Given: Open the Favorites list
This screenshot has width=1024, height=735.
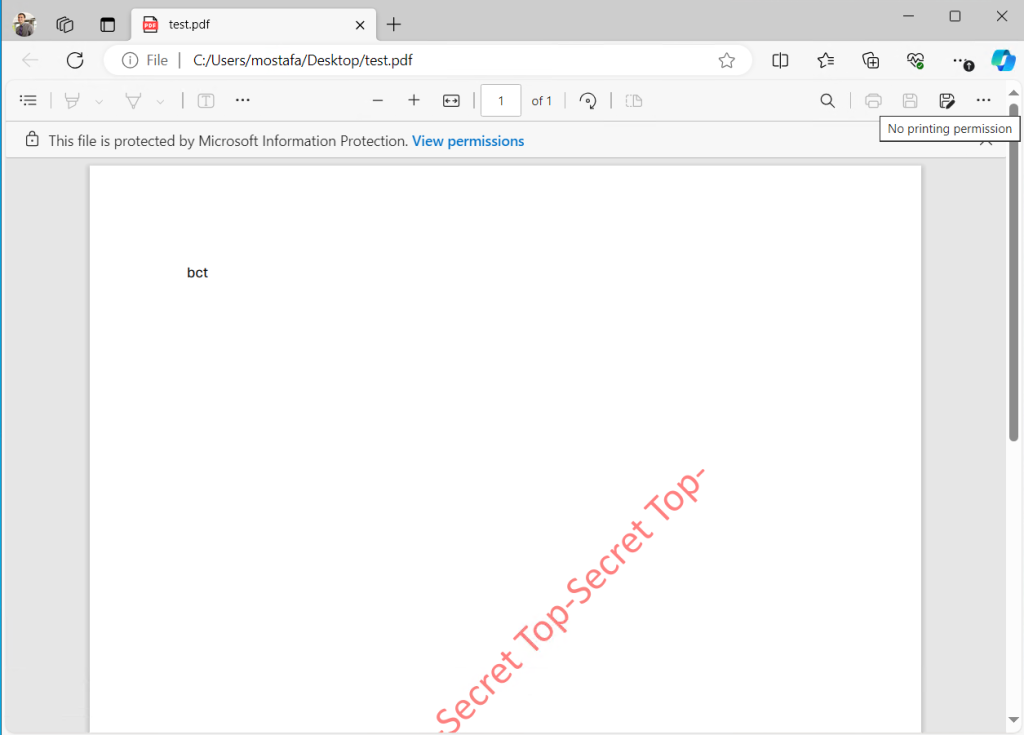Looking at the screenshot, I should pos(825,61).
